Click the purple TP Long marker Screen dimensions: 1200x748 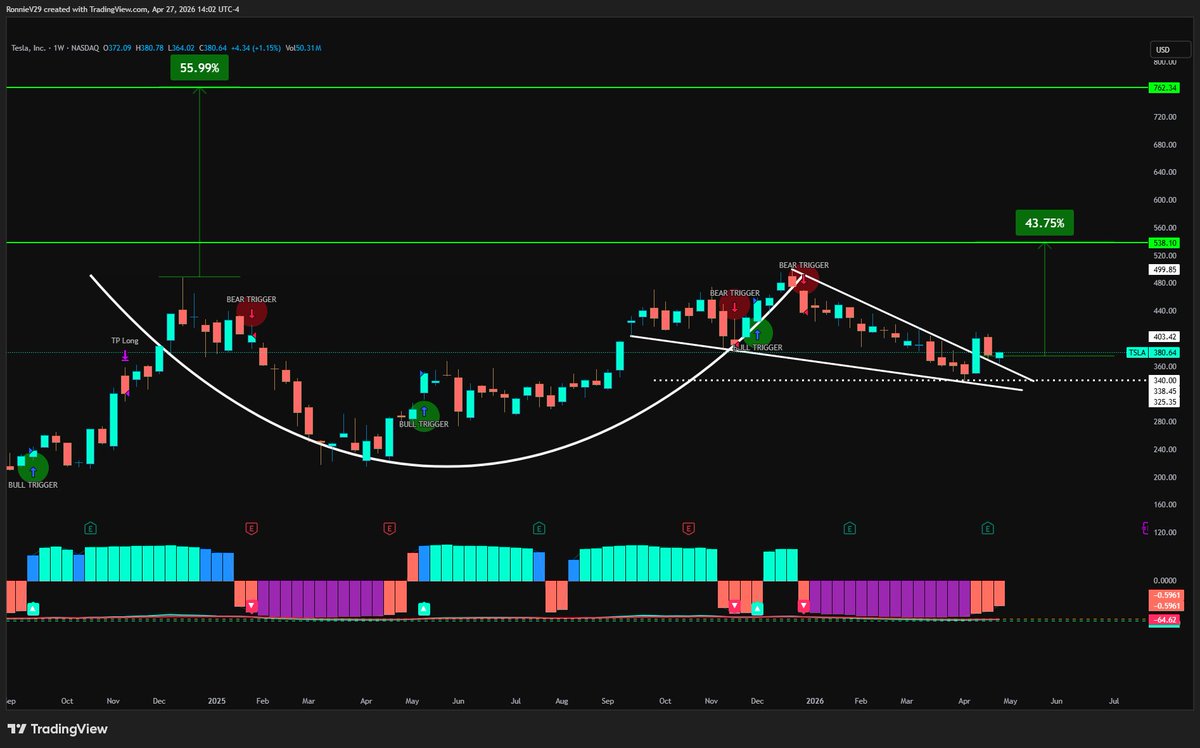(125, 354)
